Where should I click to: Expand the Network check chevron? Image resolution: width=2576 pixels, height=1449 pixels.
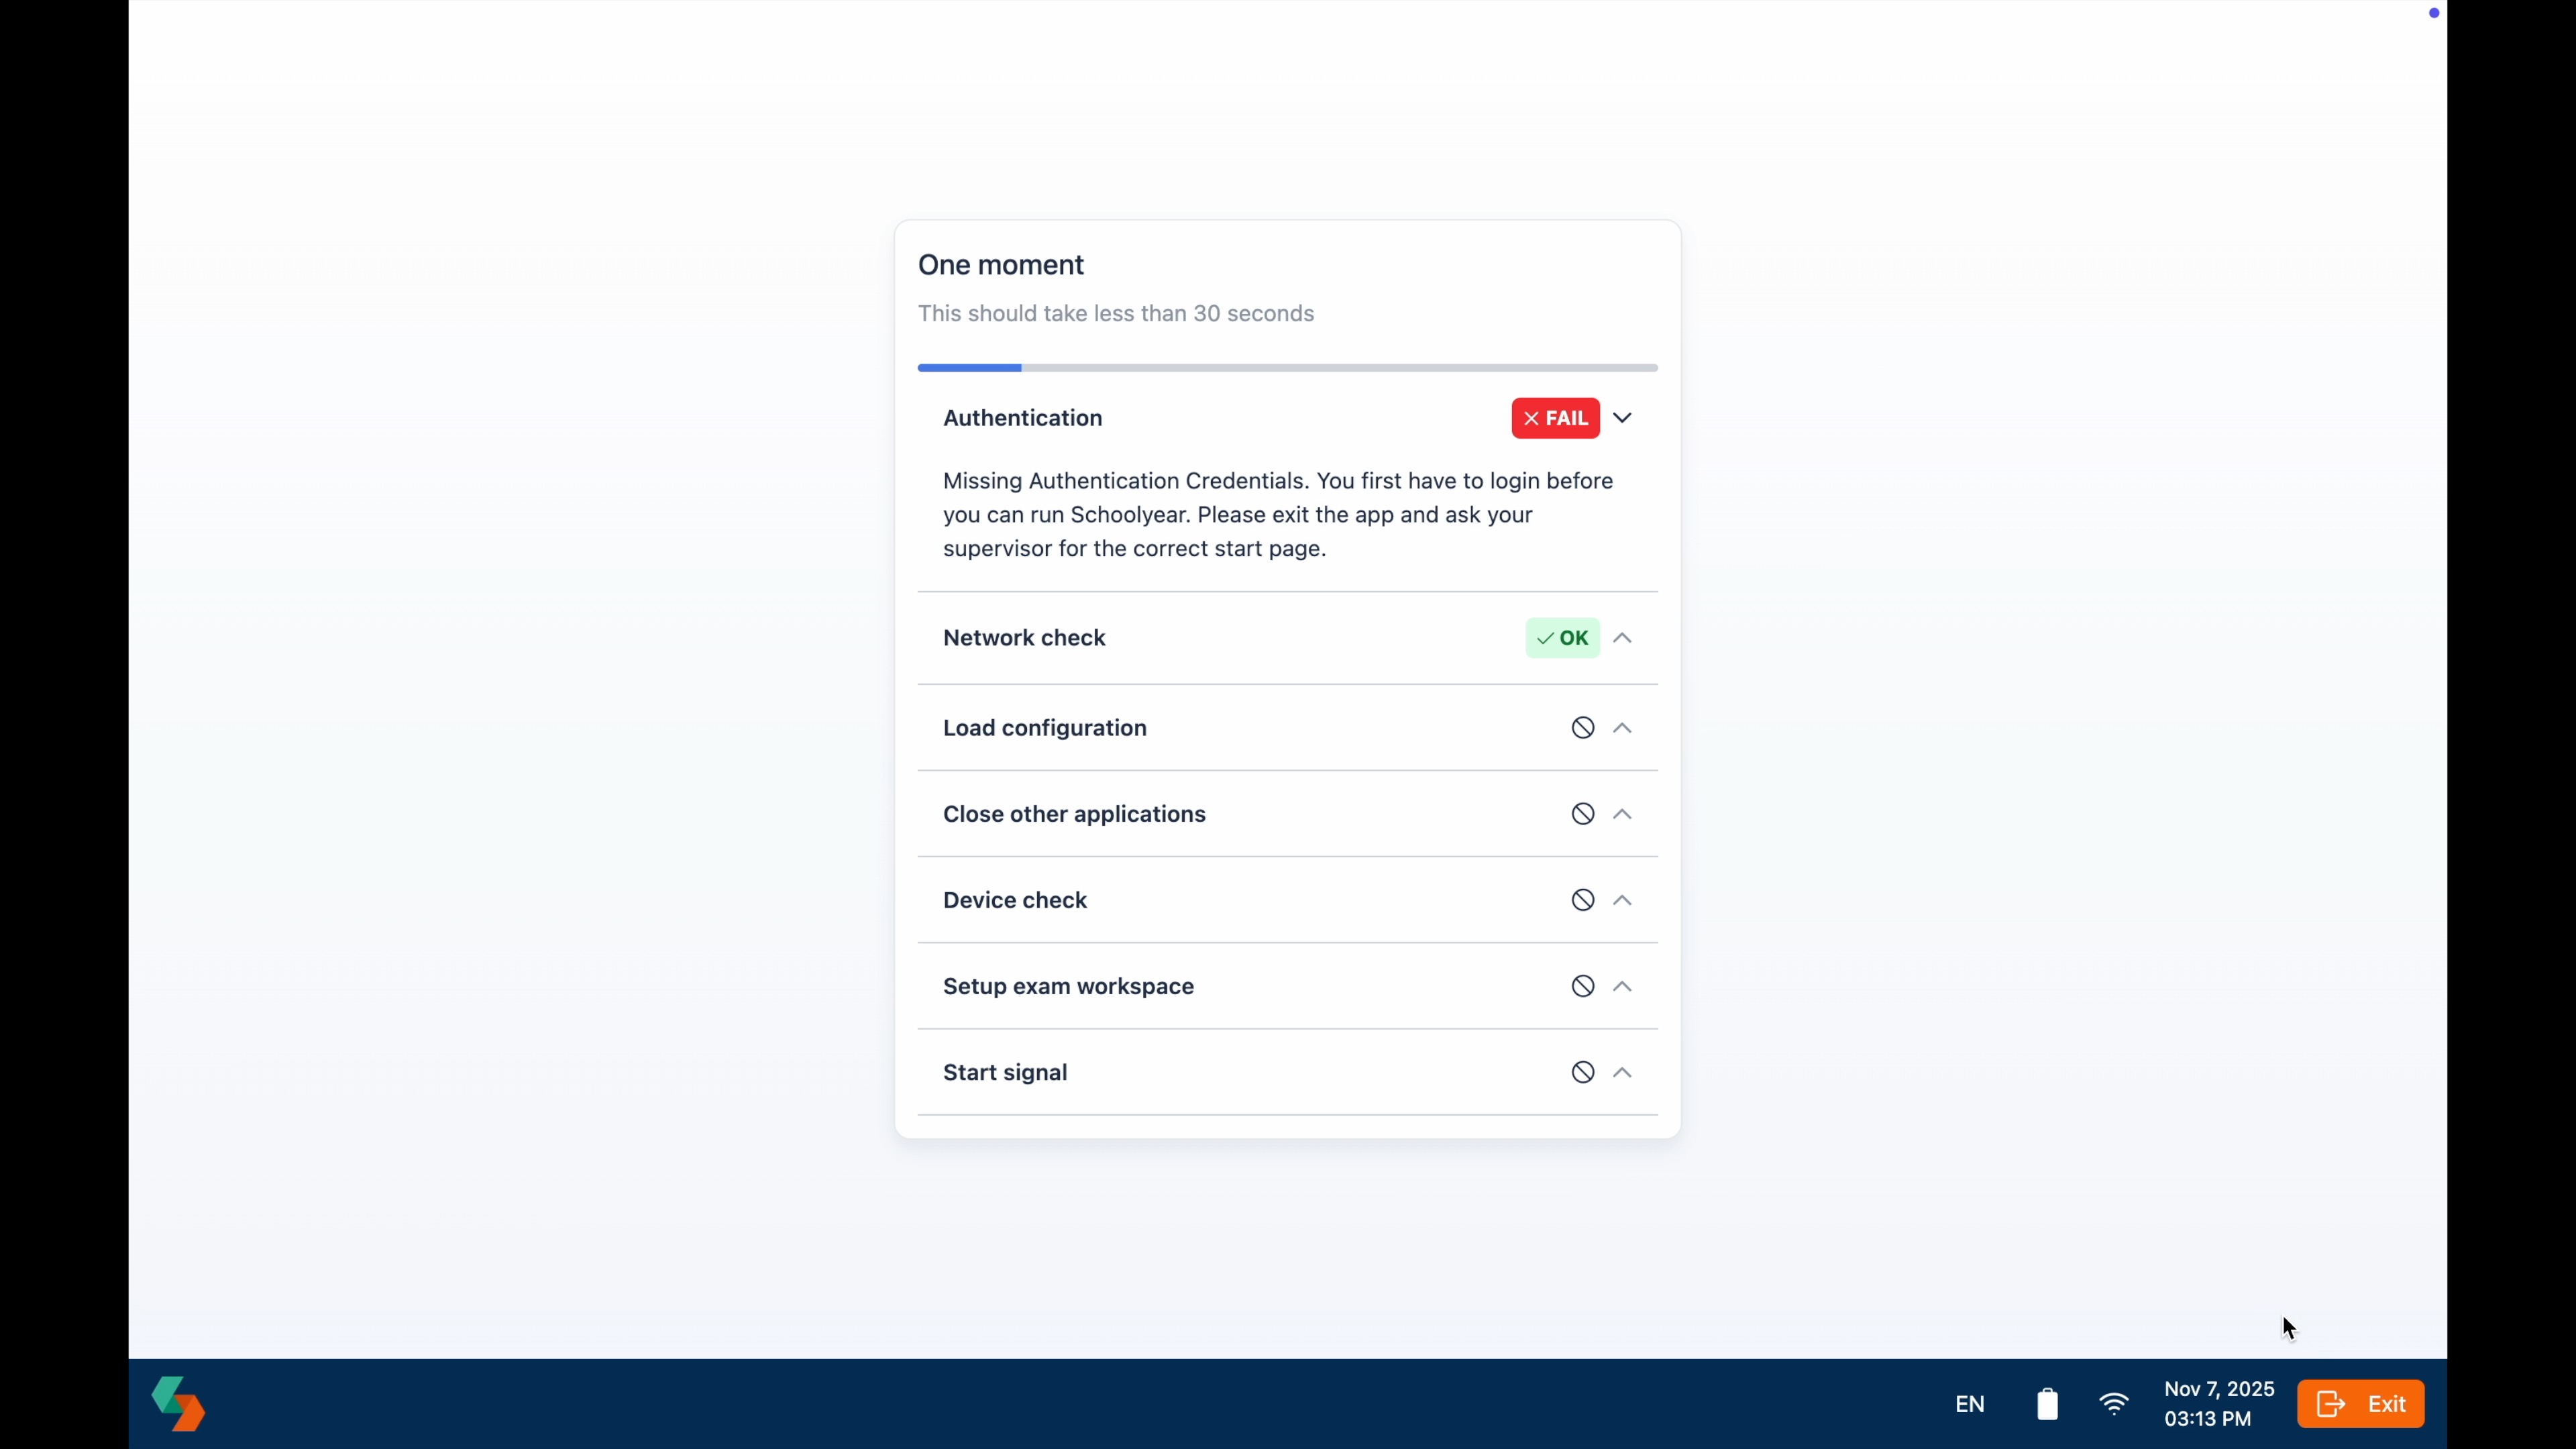pyautogui.click(x=1622, y=638)
